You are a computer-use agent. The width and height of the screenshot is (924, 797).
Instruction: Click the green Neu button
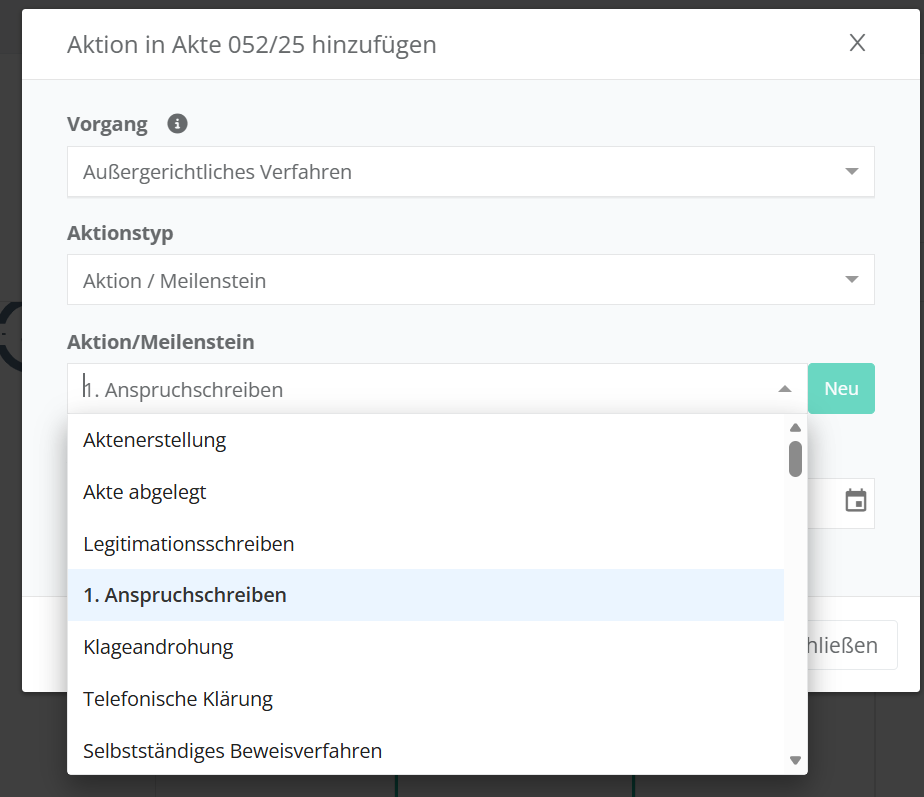tap(841, 389)
